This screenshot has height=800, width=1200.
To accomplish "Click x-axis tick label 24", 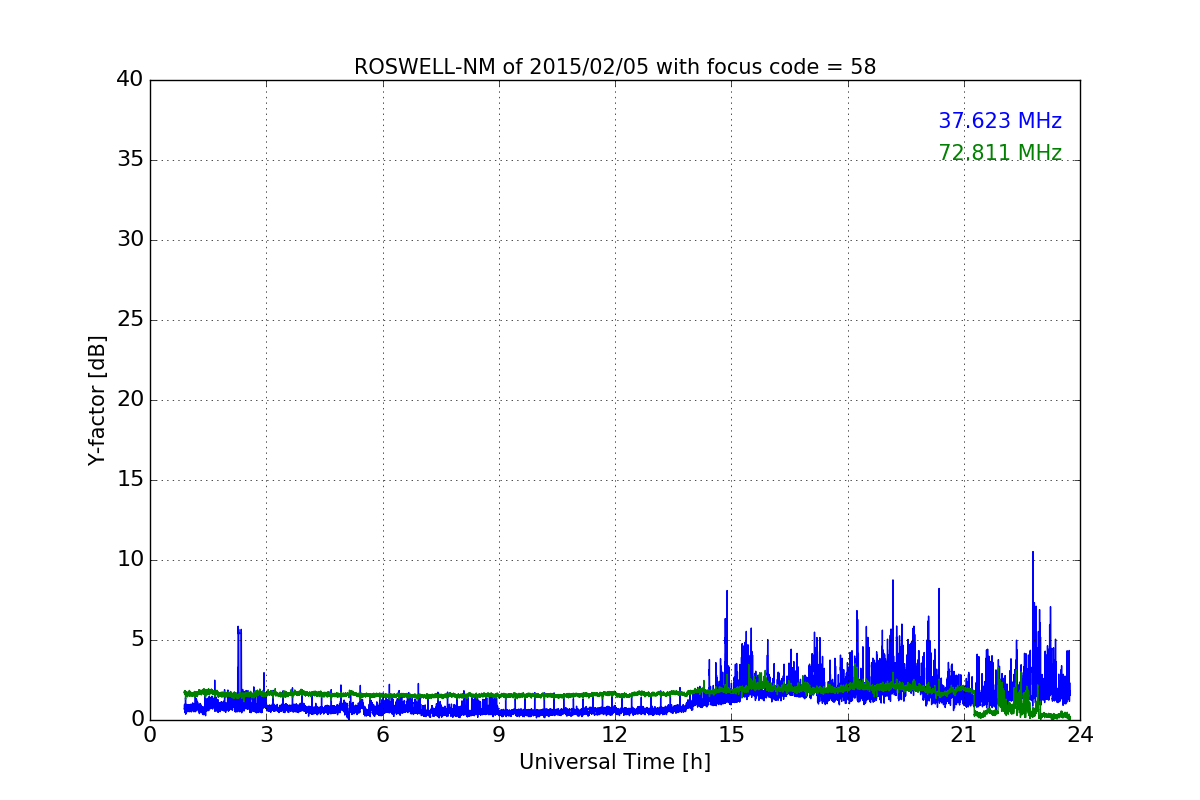I will pyautogui.click(x=1080, y=735).
